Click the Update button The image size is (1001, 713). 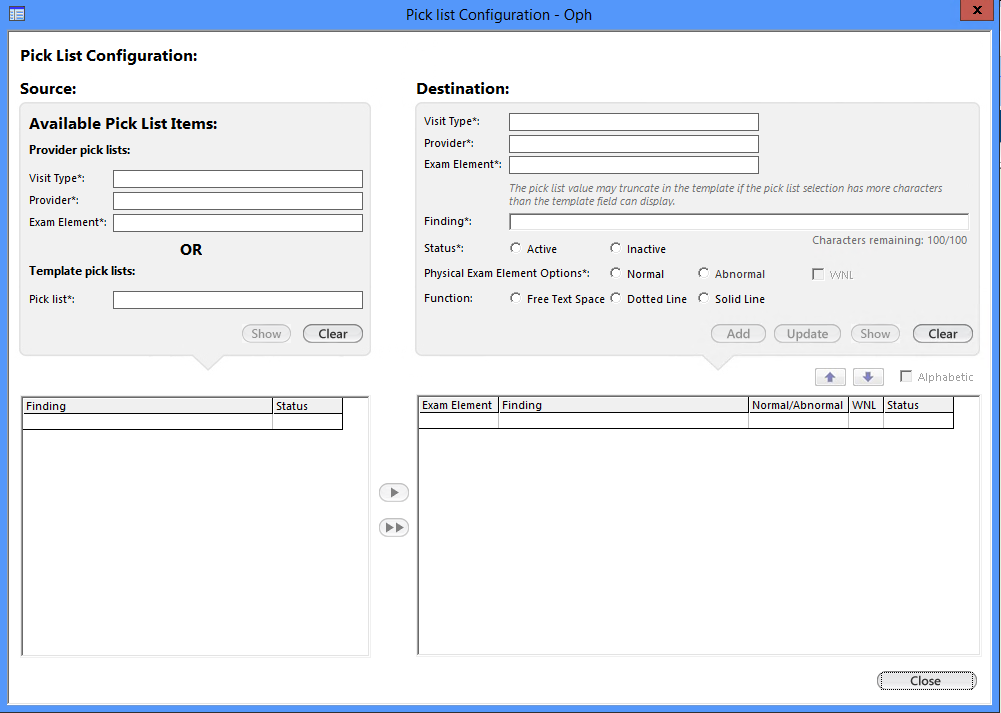click(x=807, y=334)
